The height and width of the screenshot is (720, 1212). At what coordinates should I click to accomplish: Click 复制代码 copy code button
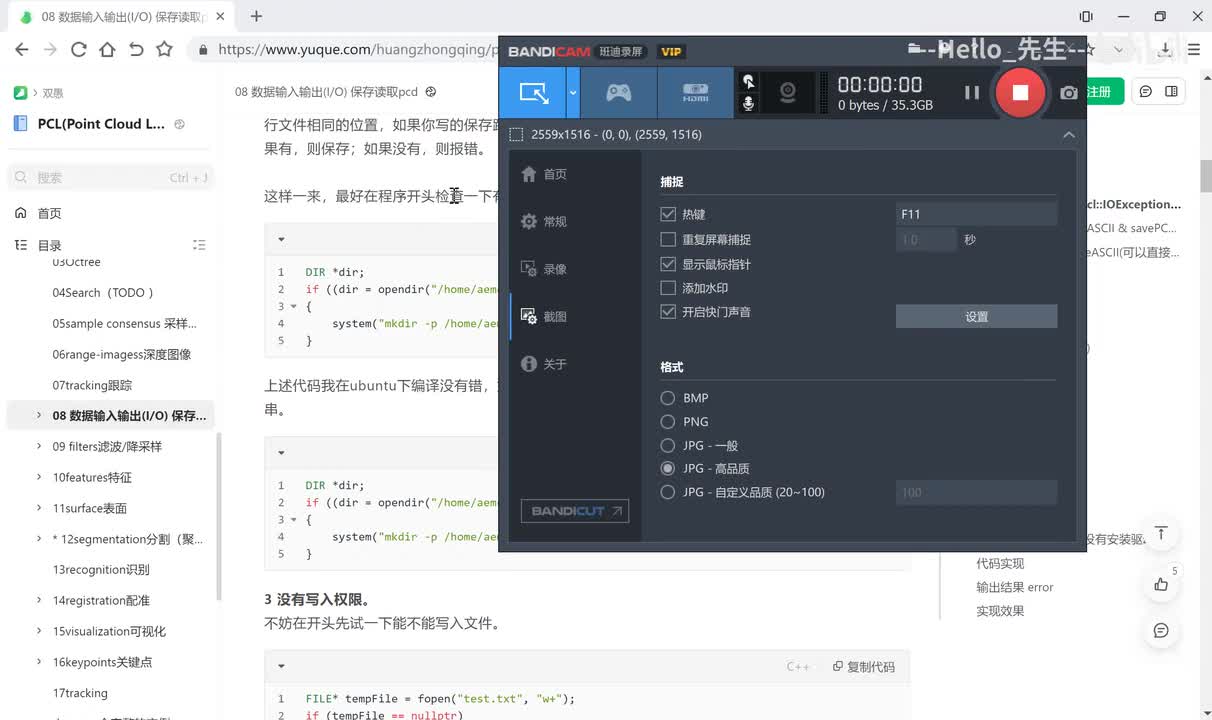coord(863,667)
